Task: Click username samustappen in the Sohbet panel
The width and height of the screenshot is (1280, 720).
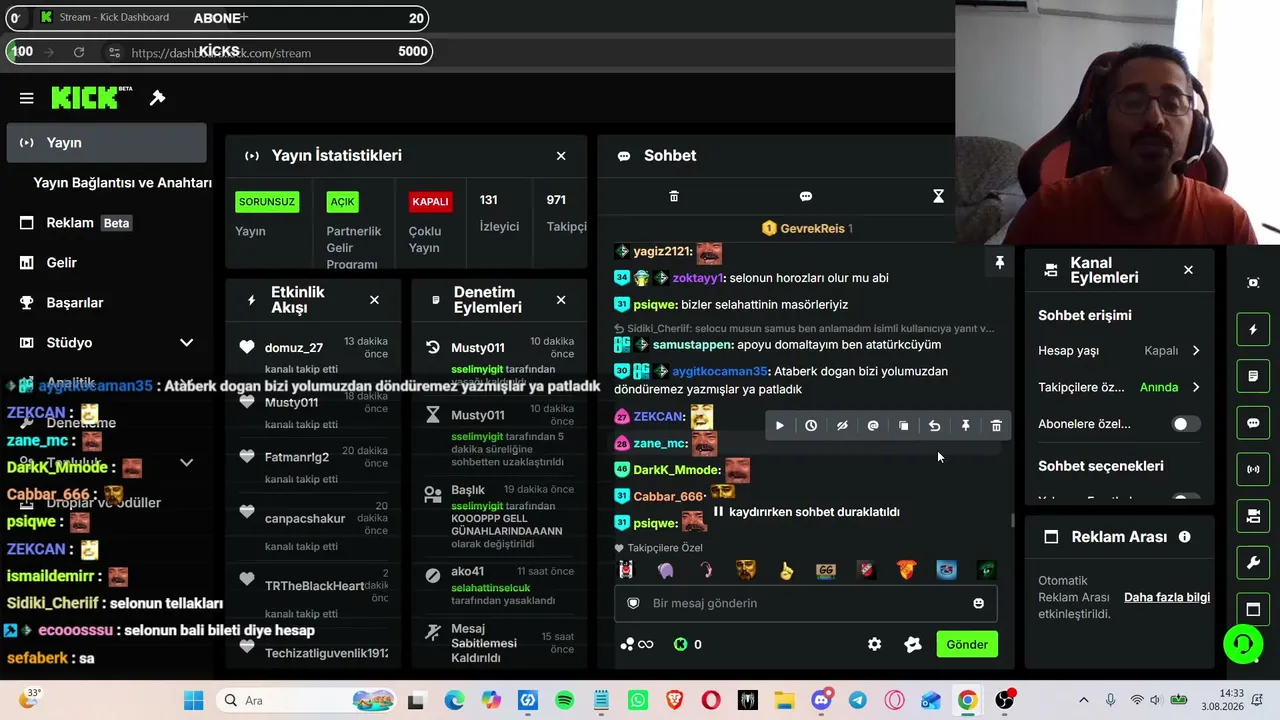Action: point(693,344)
